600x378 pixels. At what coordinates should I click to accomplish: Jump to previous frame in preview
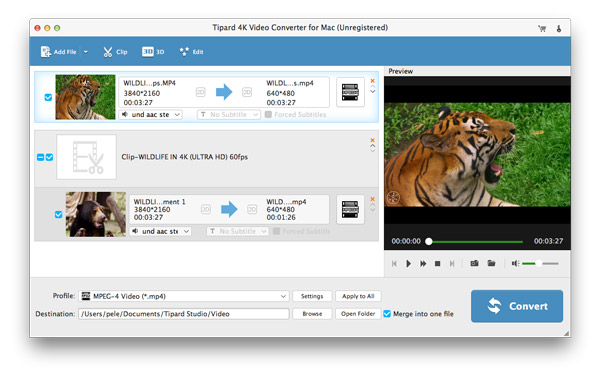point(394,264)
